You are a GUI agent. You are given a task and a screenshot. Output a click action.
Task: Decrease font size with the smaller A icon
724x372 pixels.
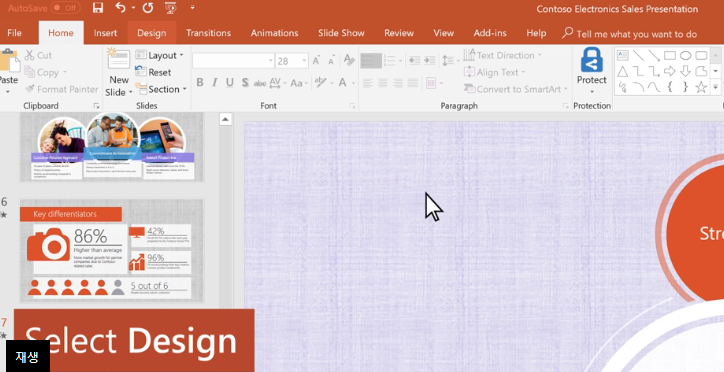click(x=332, y=60)
